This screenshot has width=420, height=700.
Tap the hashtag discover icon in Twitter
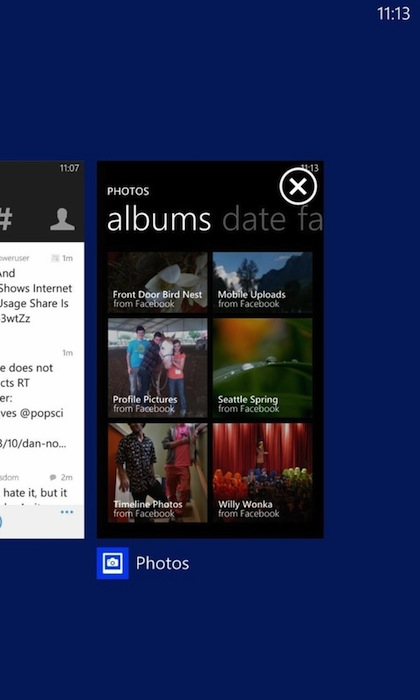tap(5, 219)
